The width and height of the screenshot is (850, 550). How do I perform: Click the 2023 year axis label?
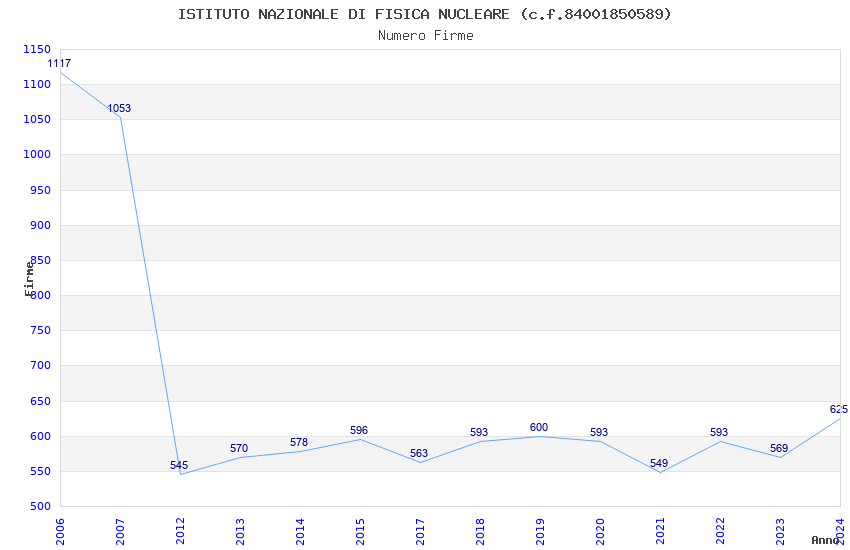pos(780,531)
